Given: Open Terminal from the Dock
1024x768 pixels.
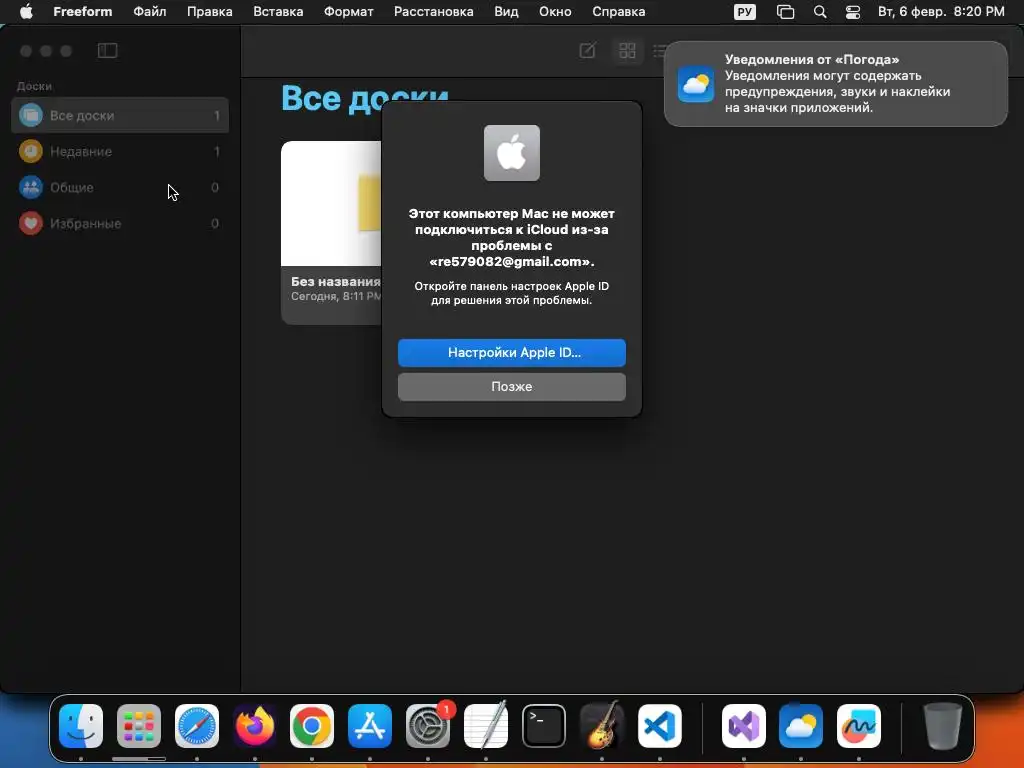Looking at the screenshot, I should 543,726.
